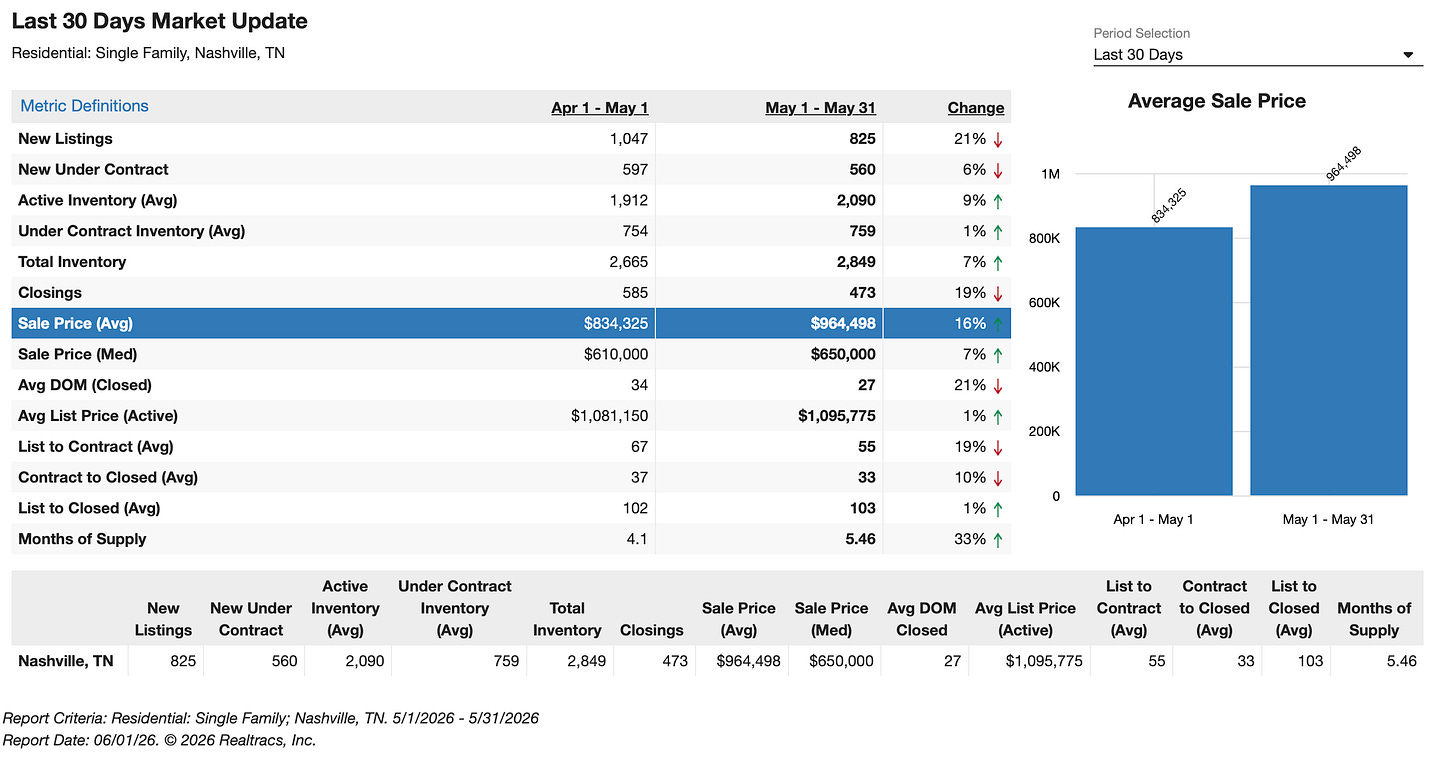Select the Nashville, TN summary row label
The image size is (1456, 764).
point(66,661)
